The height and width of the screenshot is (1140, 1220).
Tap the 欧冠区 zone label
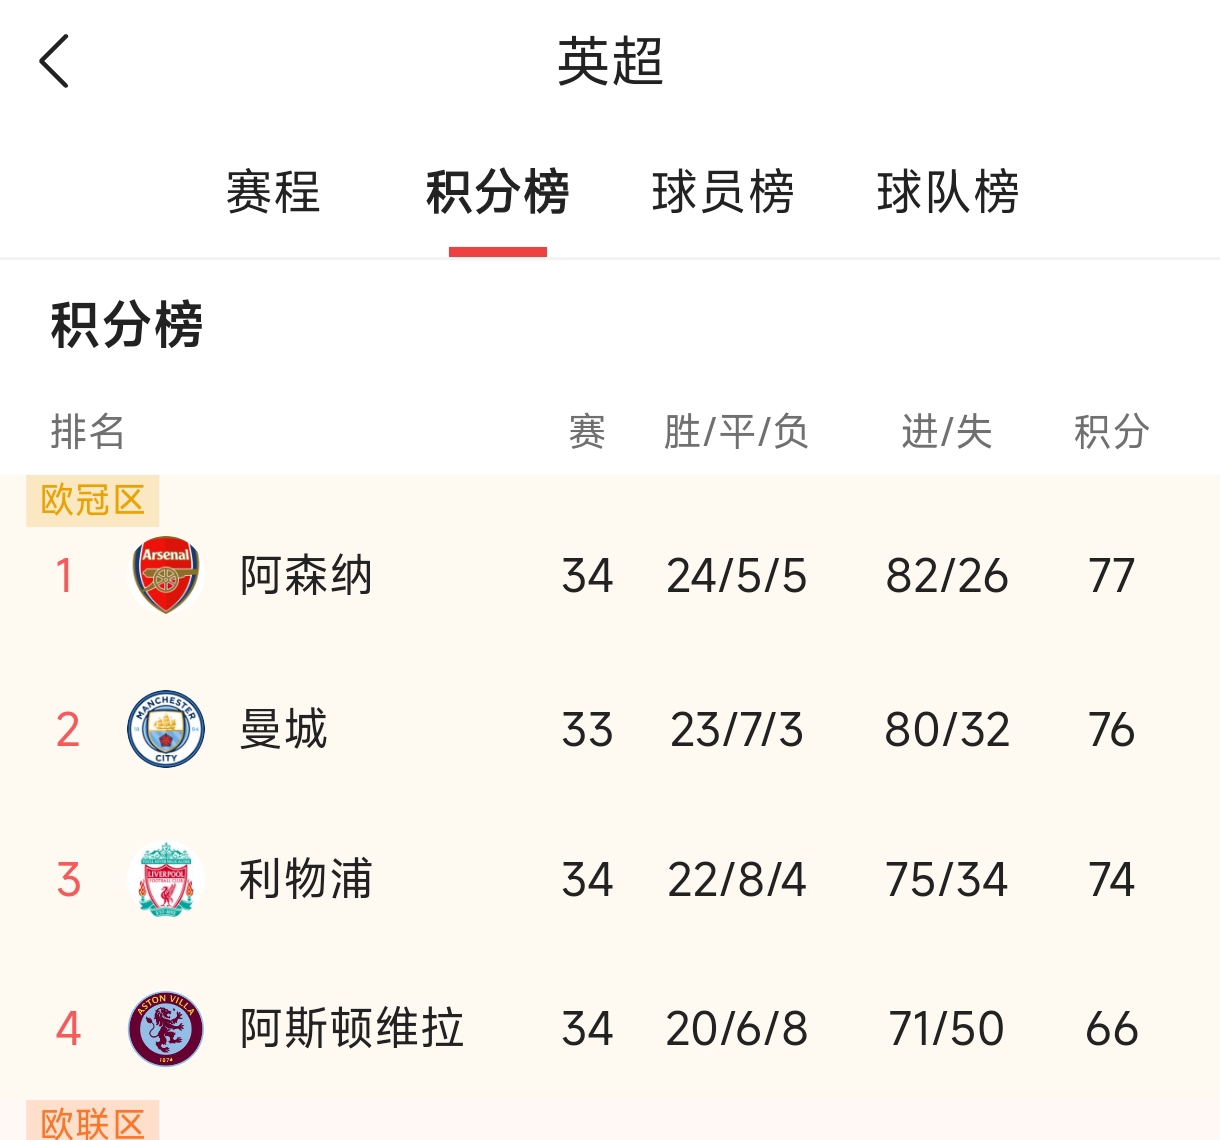93,500
